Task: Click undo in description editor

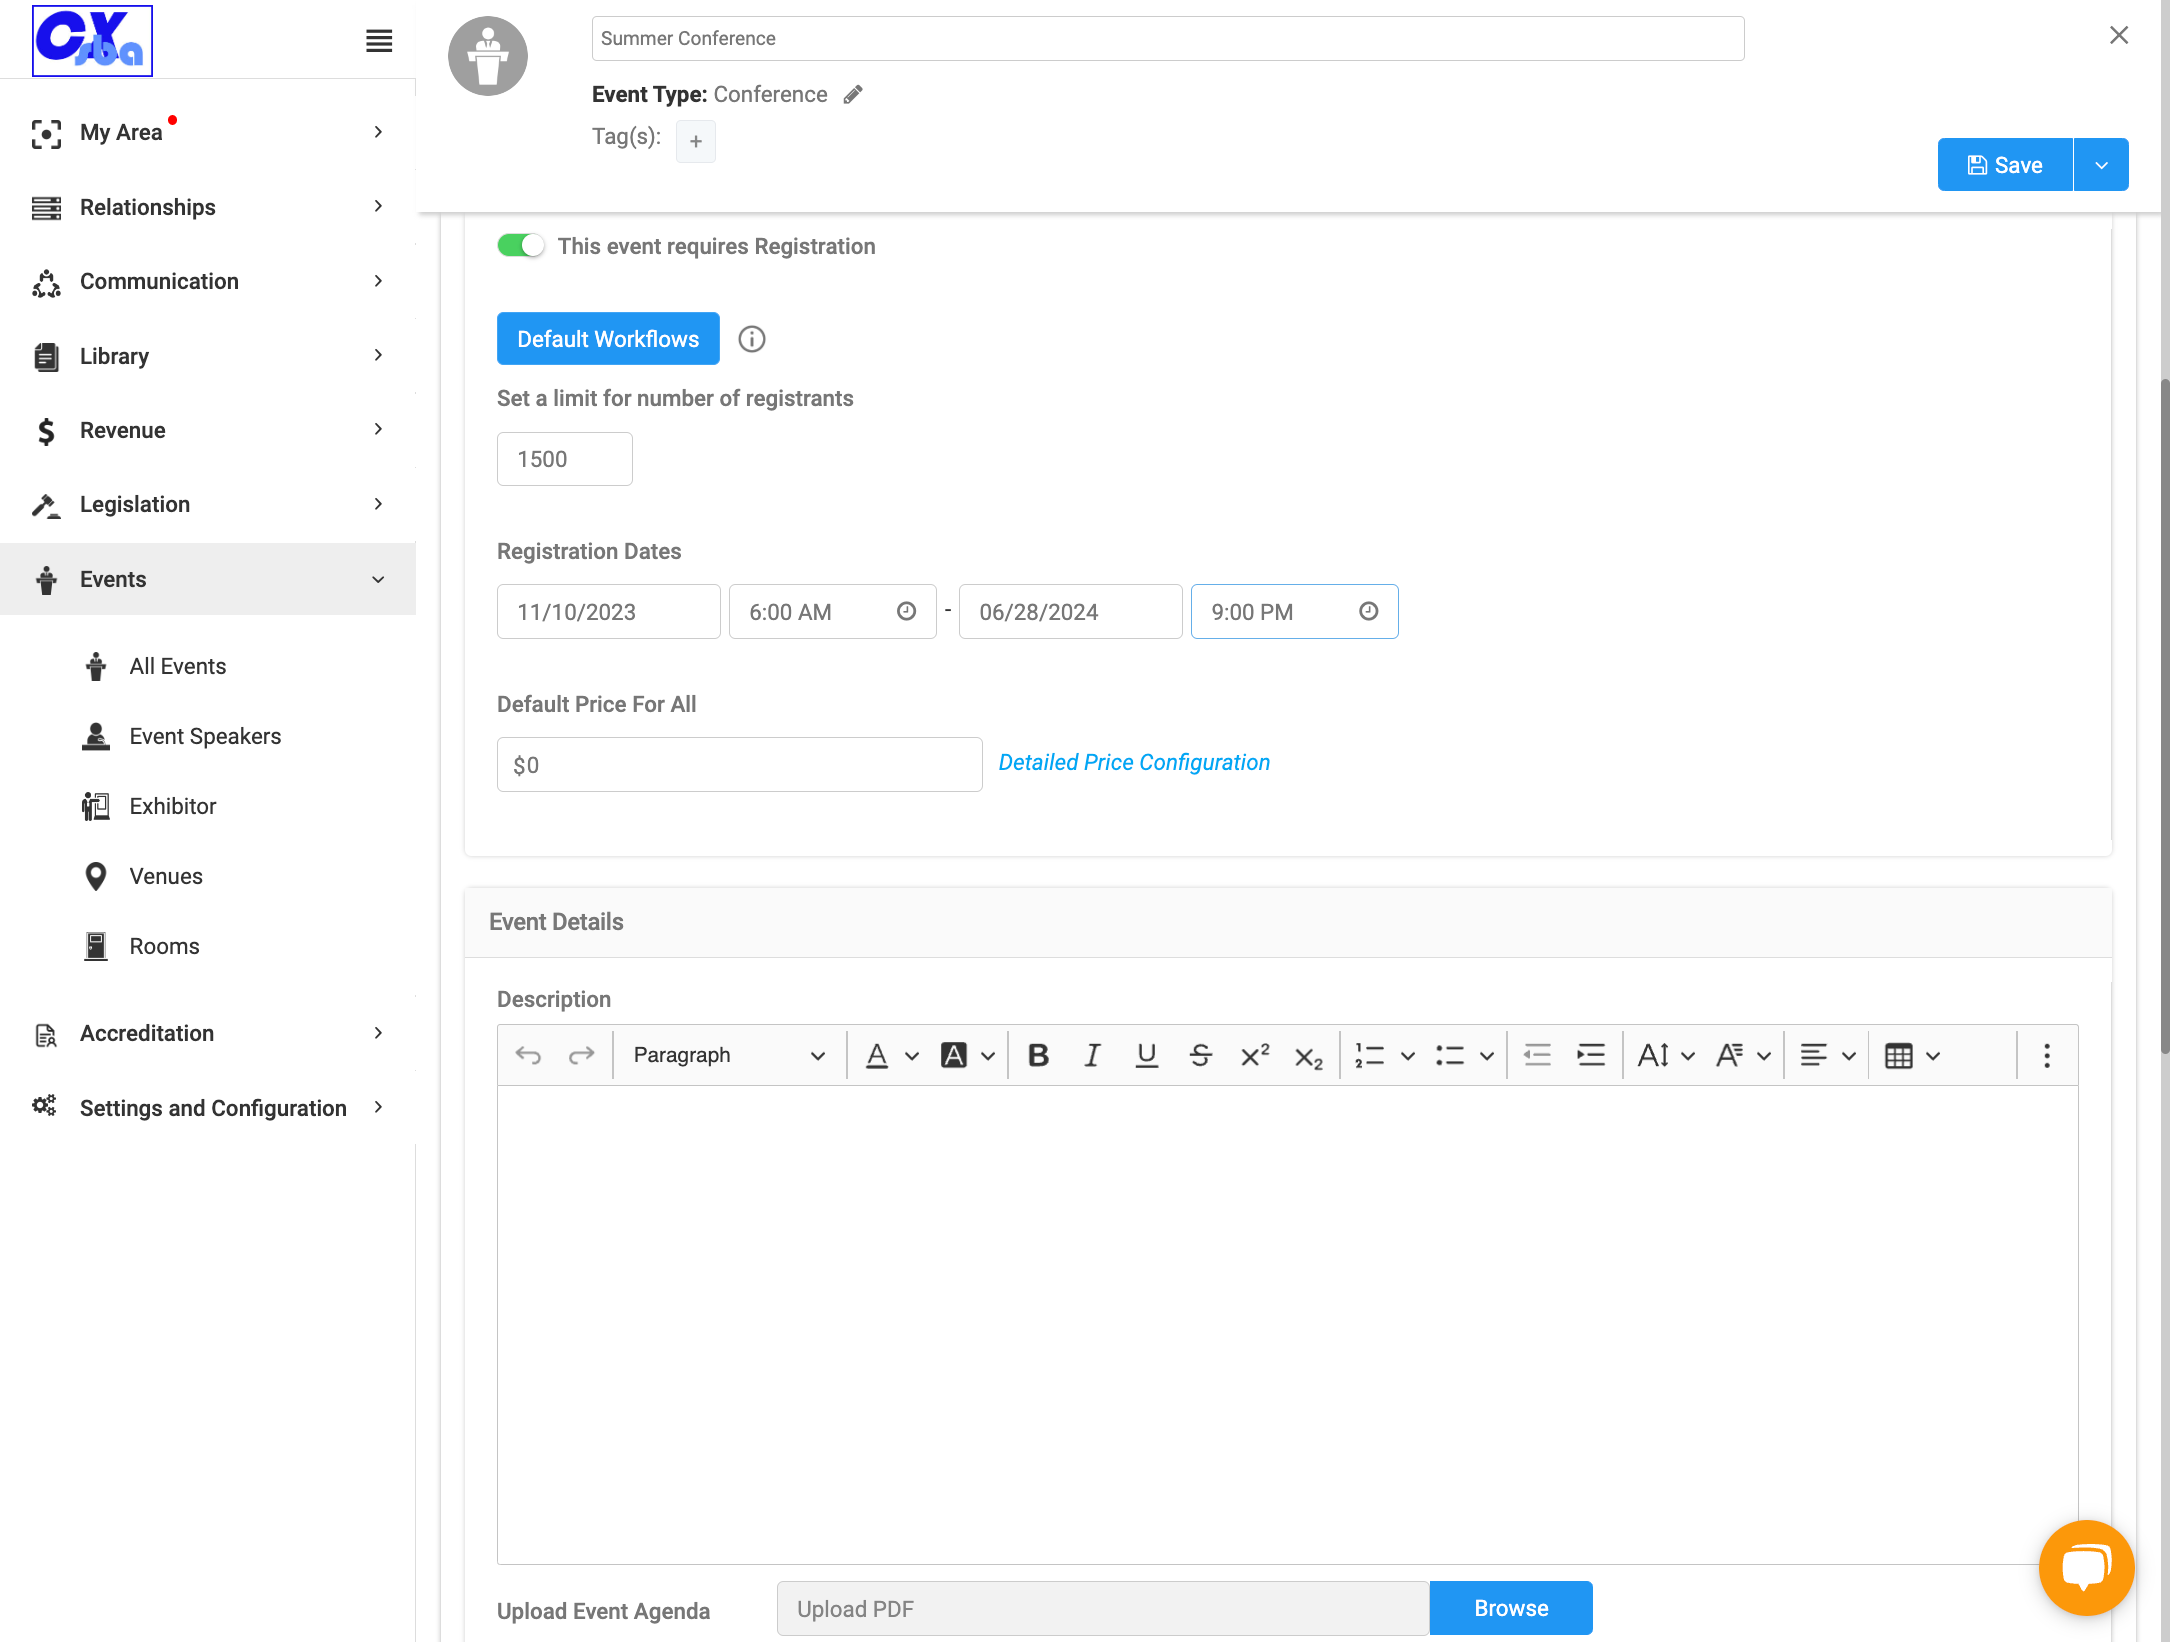Action: click(528, 1055)
